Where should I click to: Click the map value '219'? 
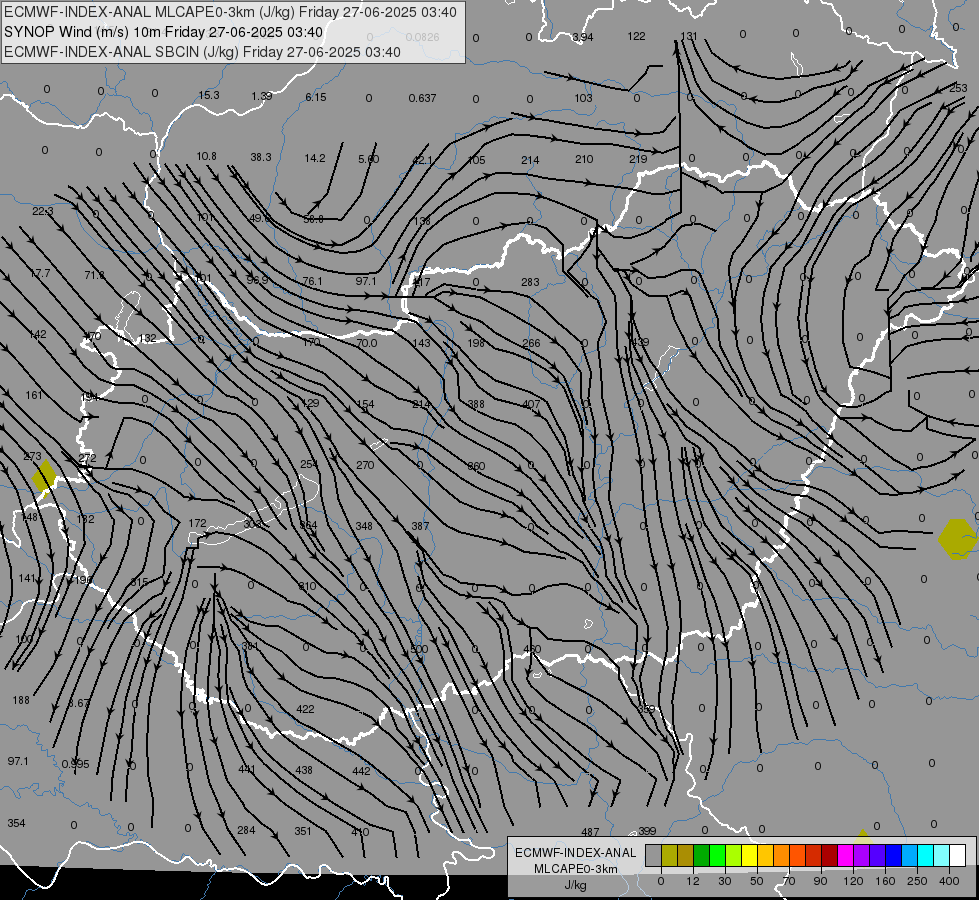pos(638,159)
